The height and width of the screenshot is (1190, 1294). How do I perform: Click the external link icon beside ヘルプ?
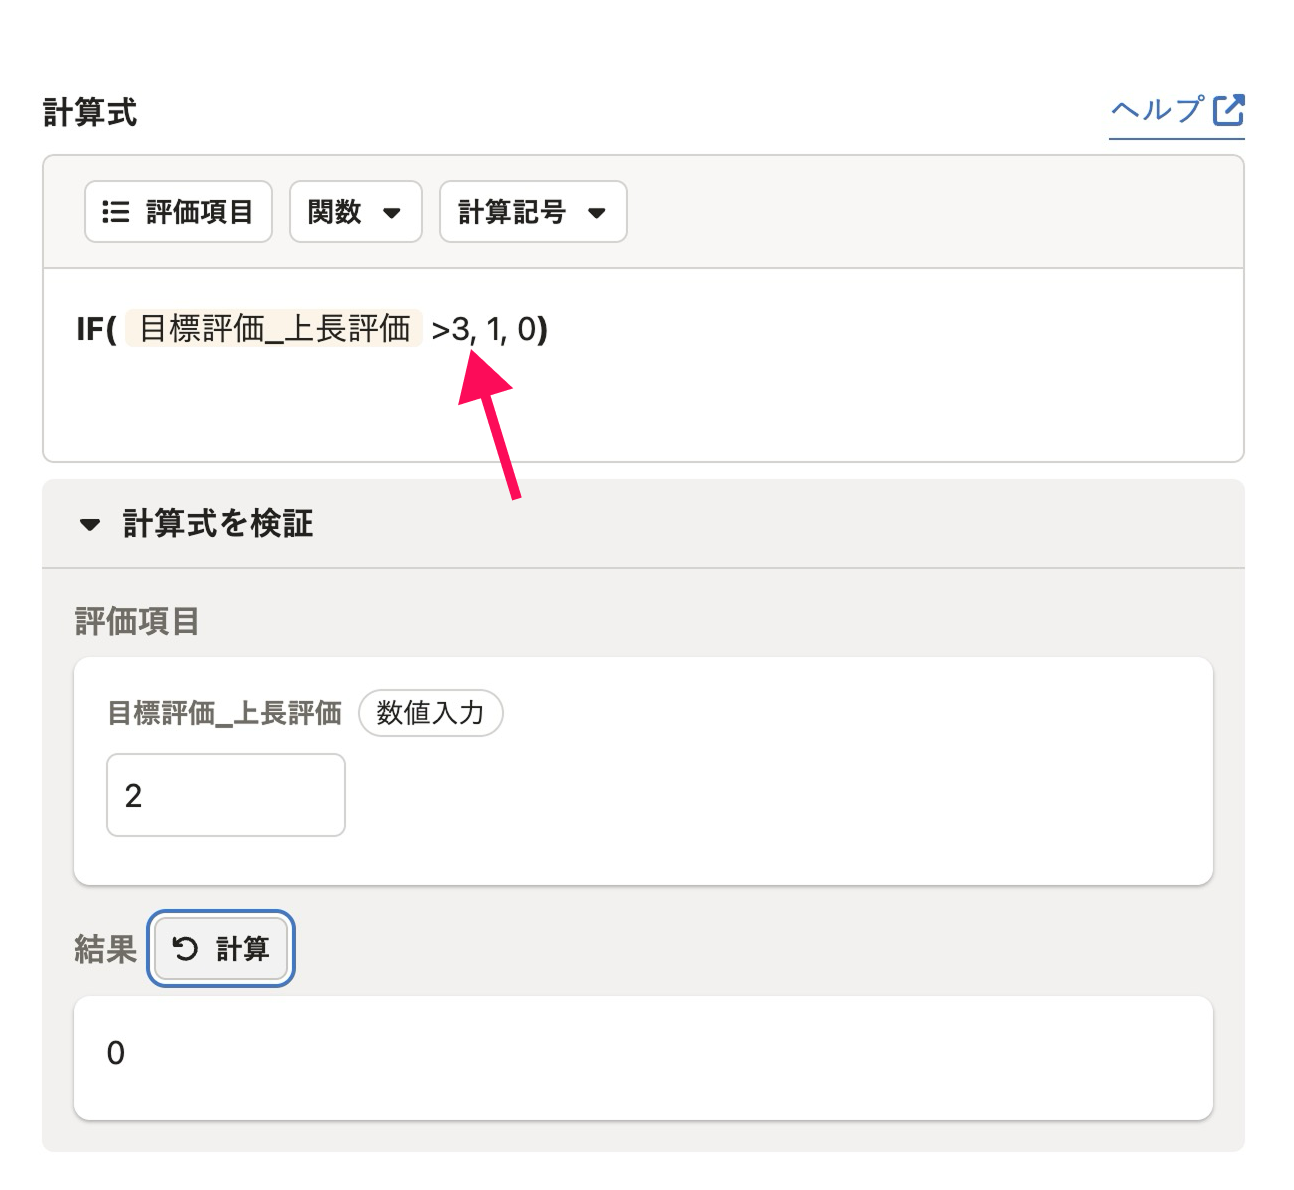[x=1229, y=110]
